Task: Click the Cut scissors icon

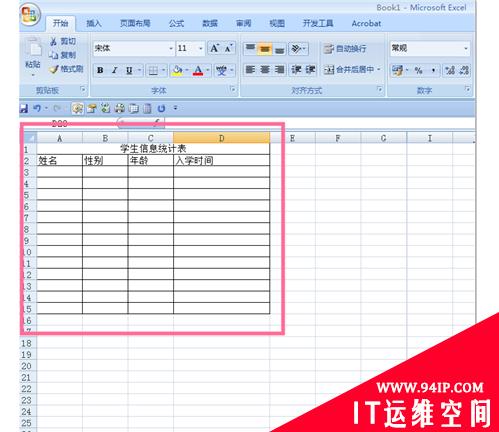Action: pos(53,42)
